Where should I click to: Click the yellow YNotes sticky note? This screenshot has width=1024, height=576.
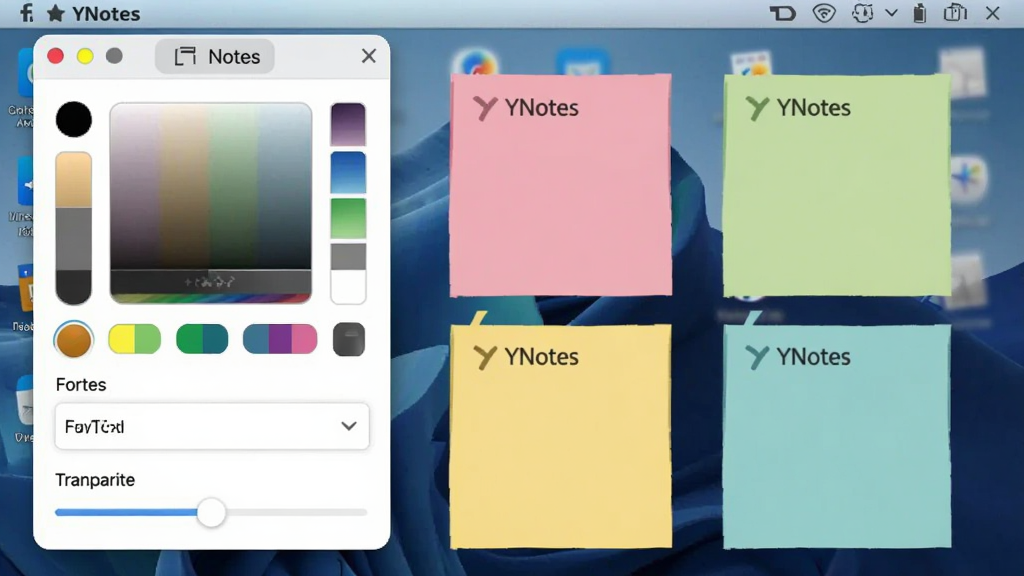tap(561, 436)
